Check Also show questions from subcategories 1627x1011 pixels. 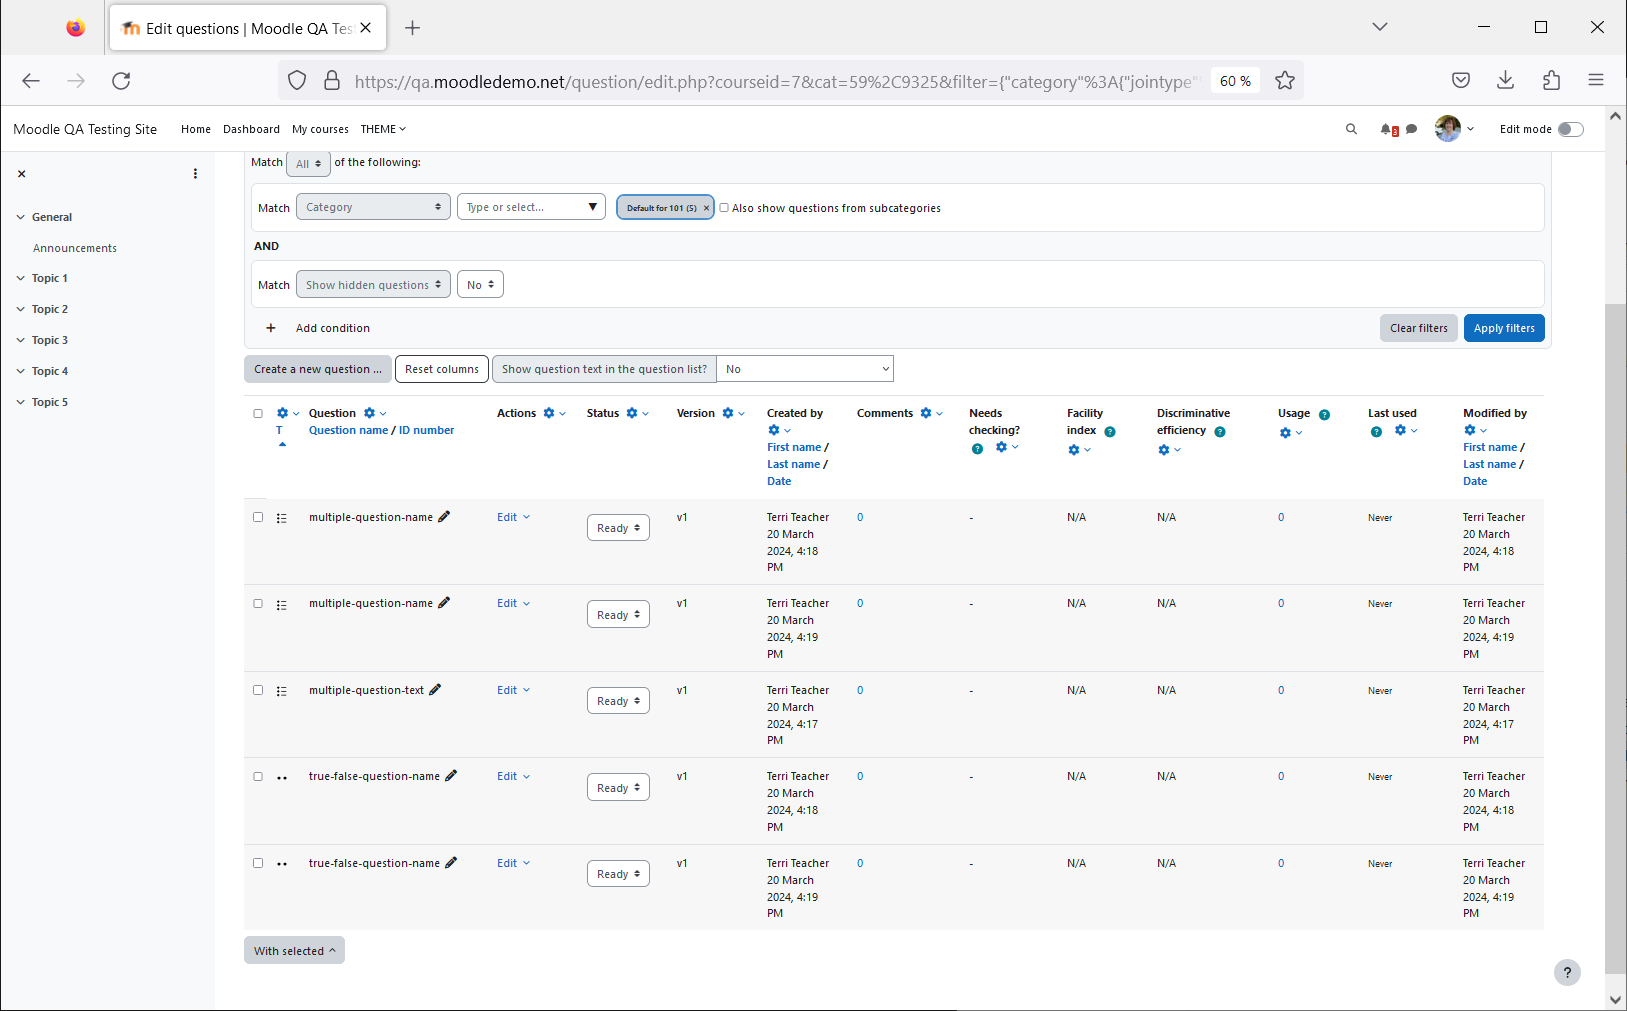pos(724,207)
